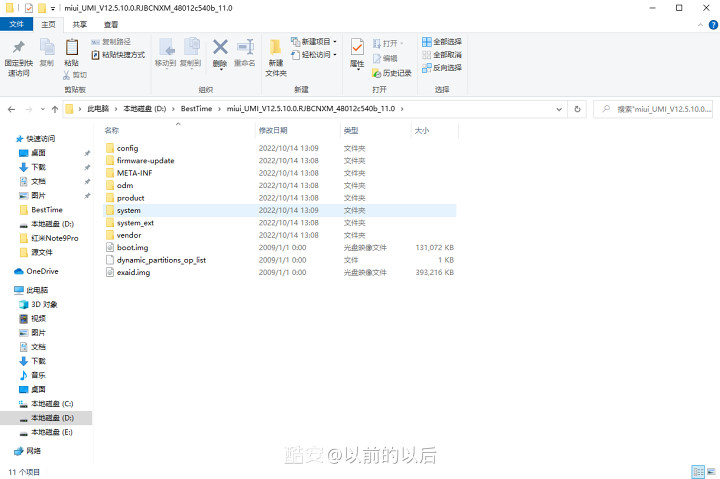Screen dimensions: 720x479
Task: Open Quick access in the sidebar
Action: (x=40, y=139)
